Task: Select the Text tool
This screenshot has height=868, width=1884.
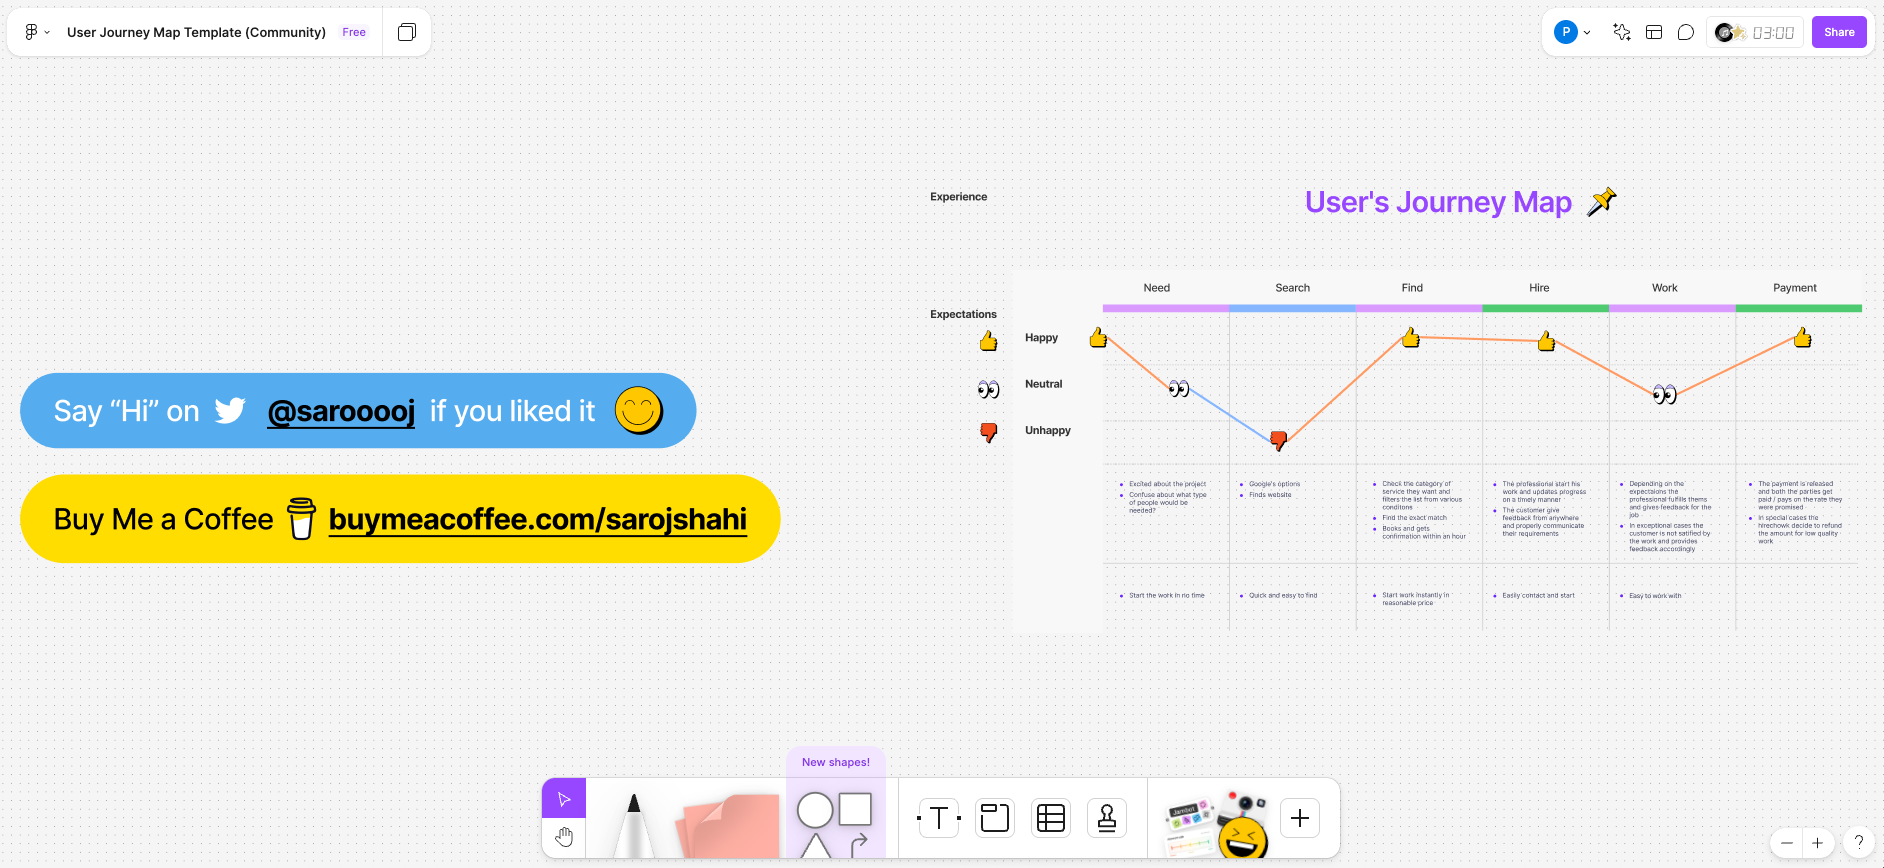Action: click(x=939, y=818)
